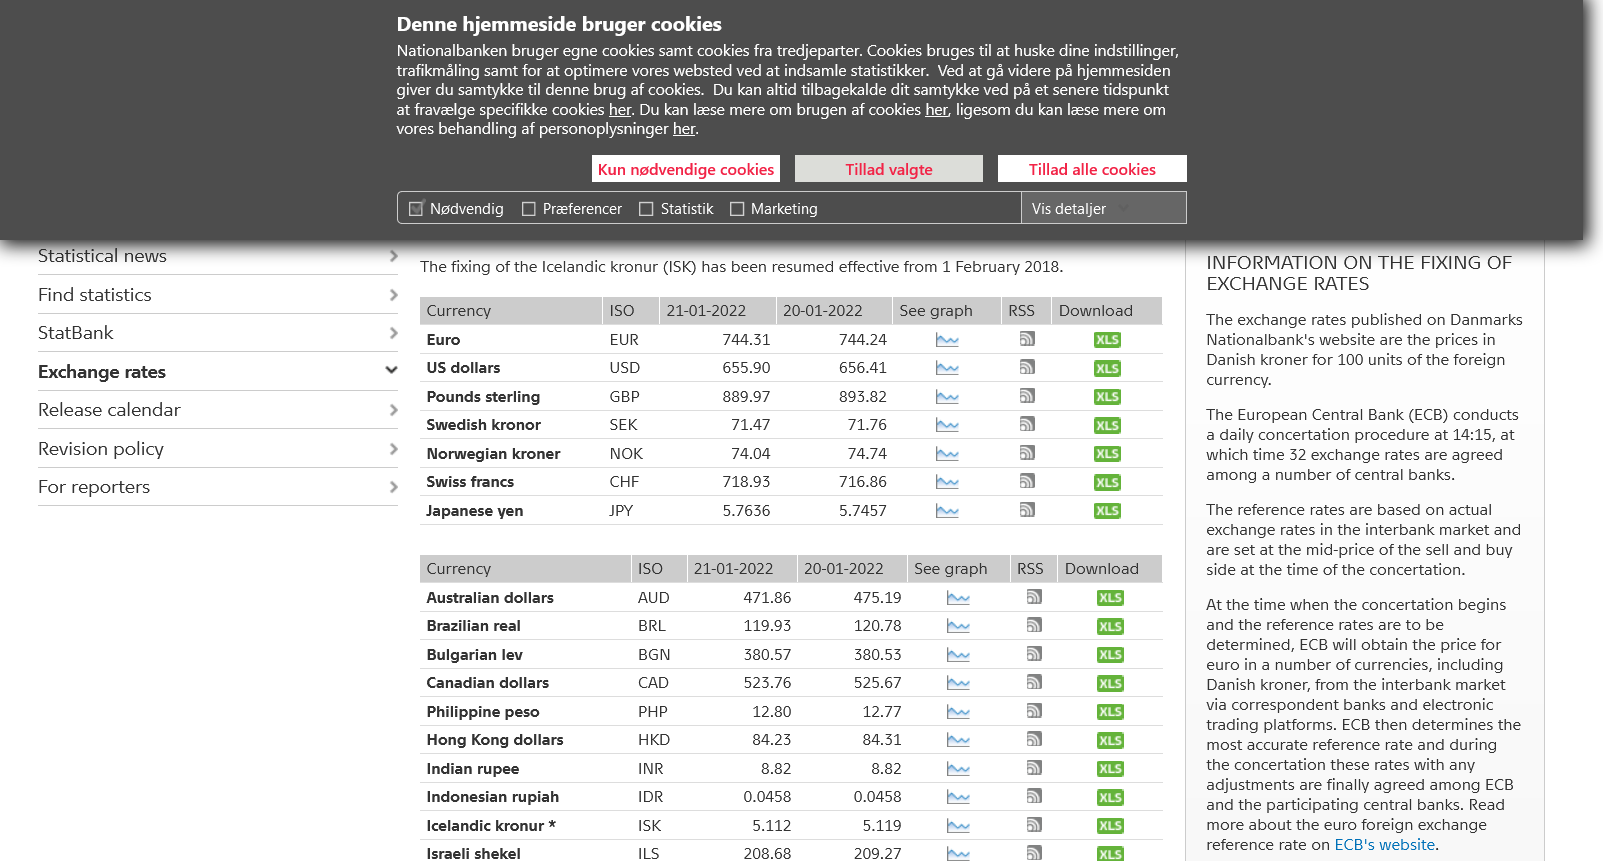Click the Tillad alle cookies button
This screenshot has height=861, width=1603.
(x=1091, y=169)
